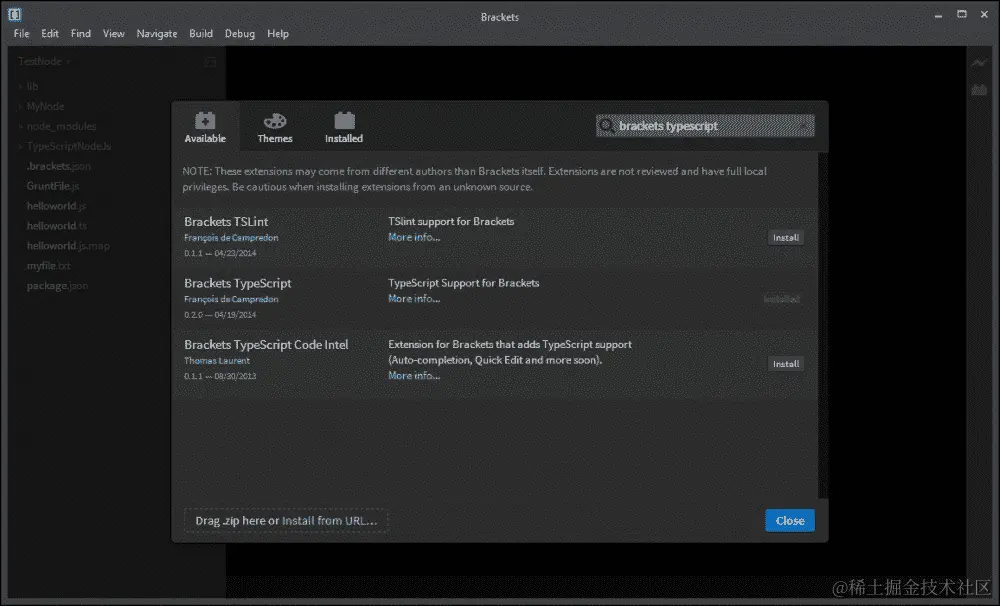Open GruntFile.js in the sidebar
Viewport: 1000px width, 606px height.
(x=53, y=186)
